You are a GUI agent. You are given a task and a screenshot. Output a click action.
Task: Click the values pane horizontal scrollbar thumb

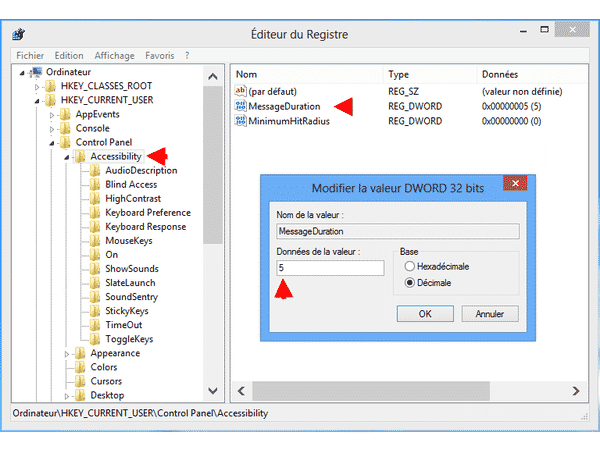tap(371, 391)
